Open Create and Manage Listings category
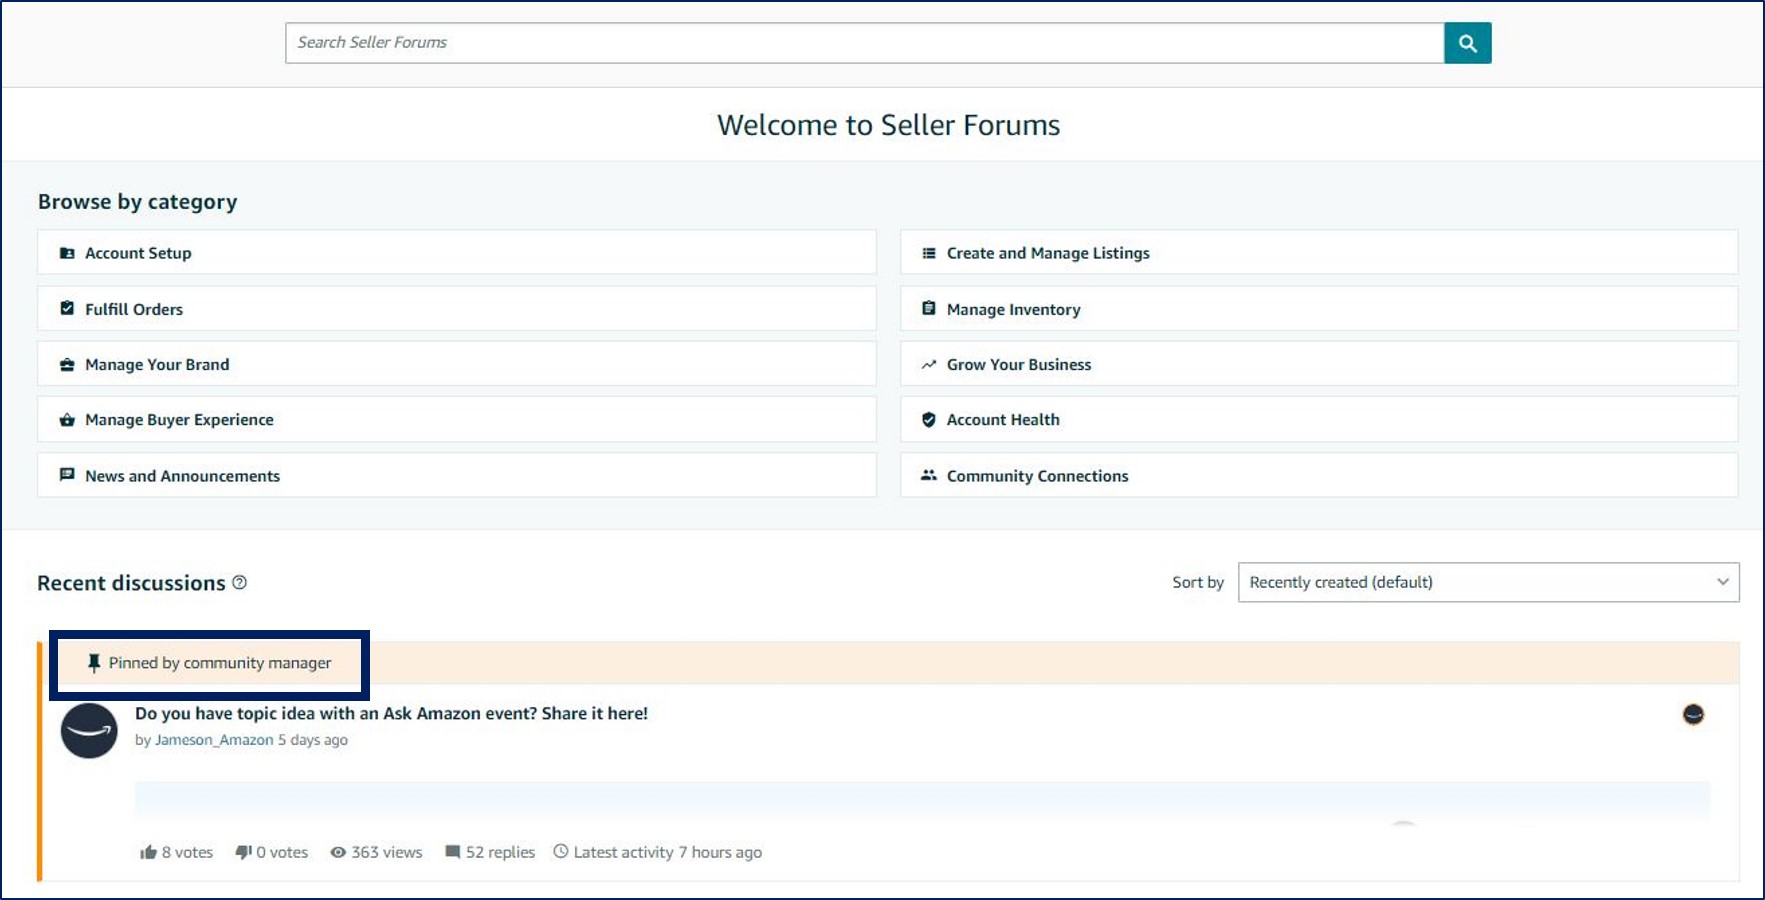Screen dimensions: 1765x900 coord(1319,253)
